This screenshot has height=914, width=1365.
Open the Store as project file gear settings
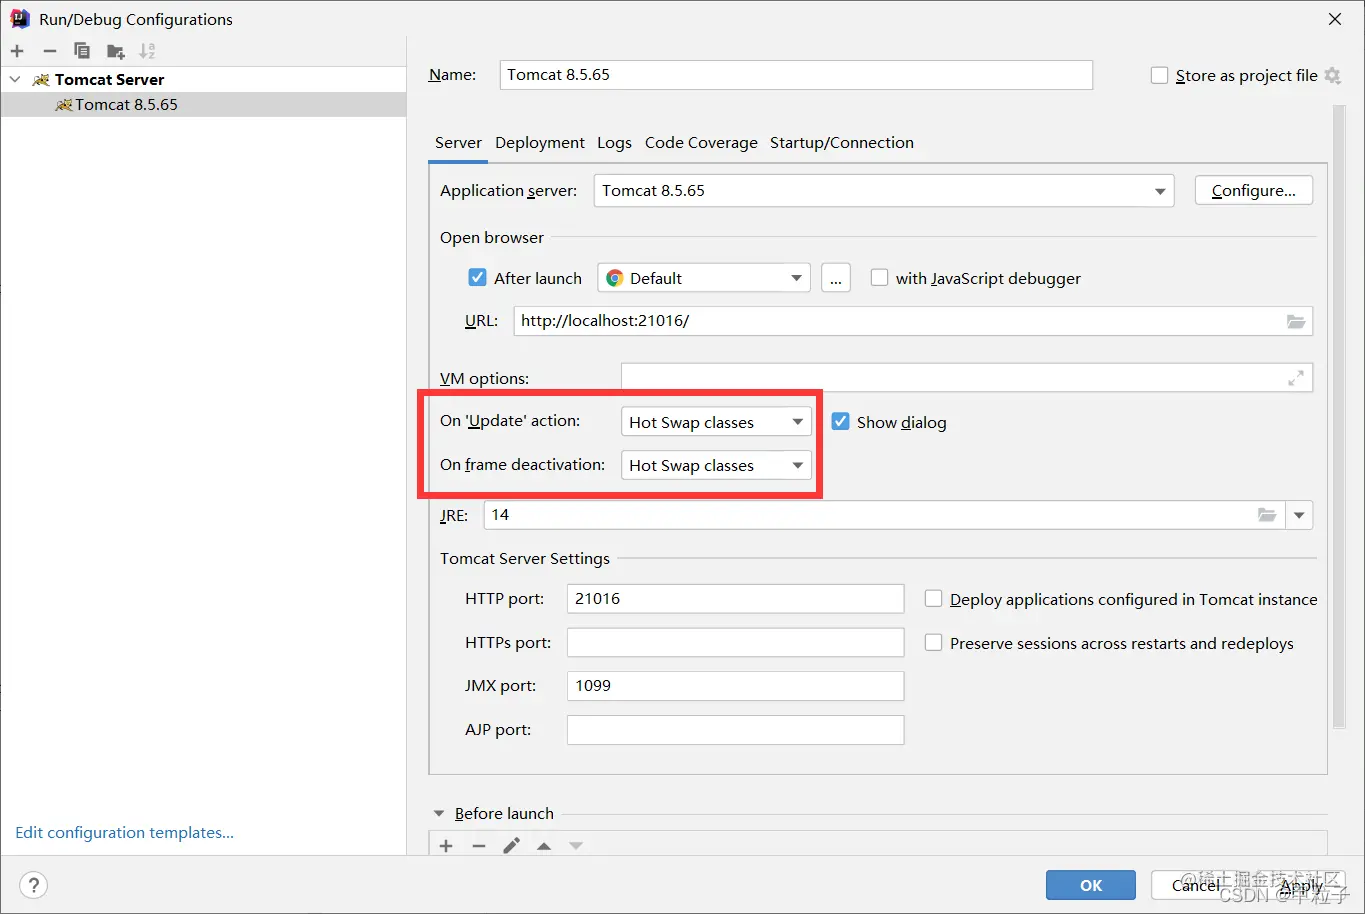pos(1332,75)
